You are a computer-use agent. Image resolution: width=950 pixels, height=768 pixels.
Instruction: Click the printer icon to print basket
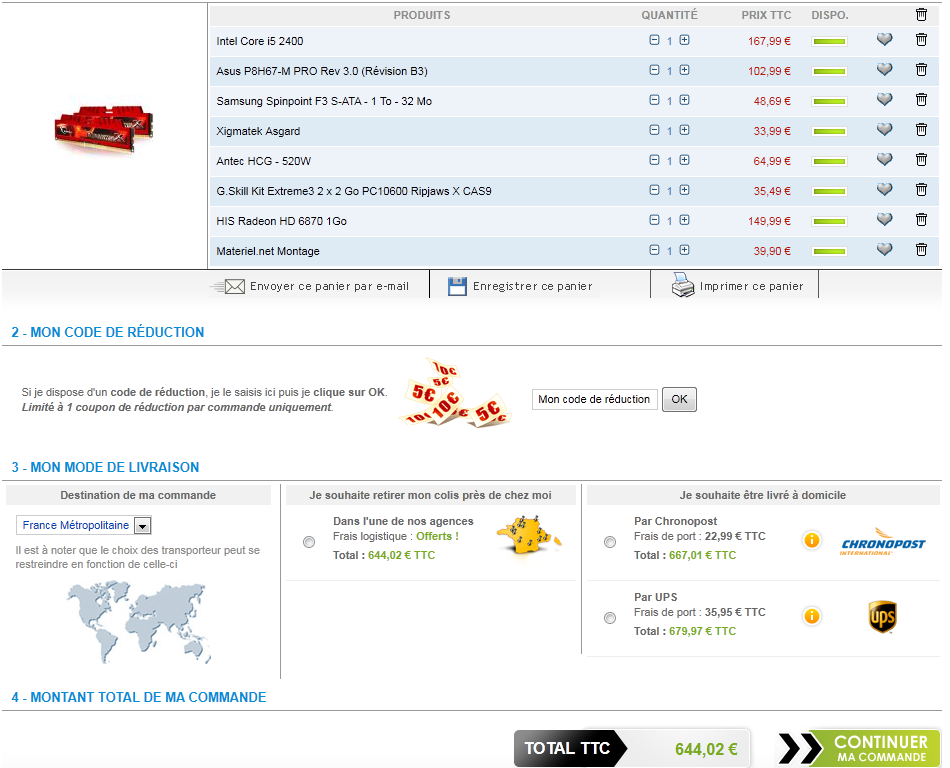click(x=683, y=286)
